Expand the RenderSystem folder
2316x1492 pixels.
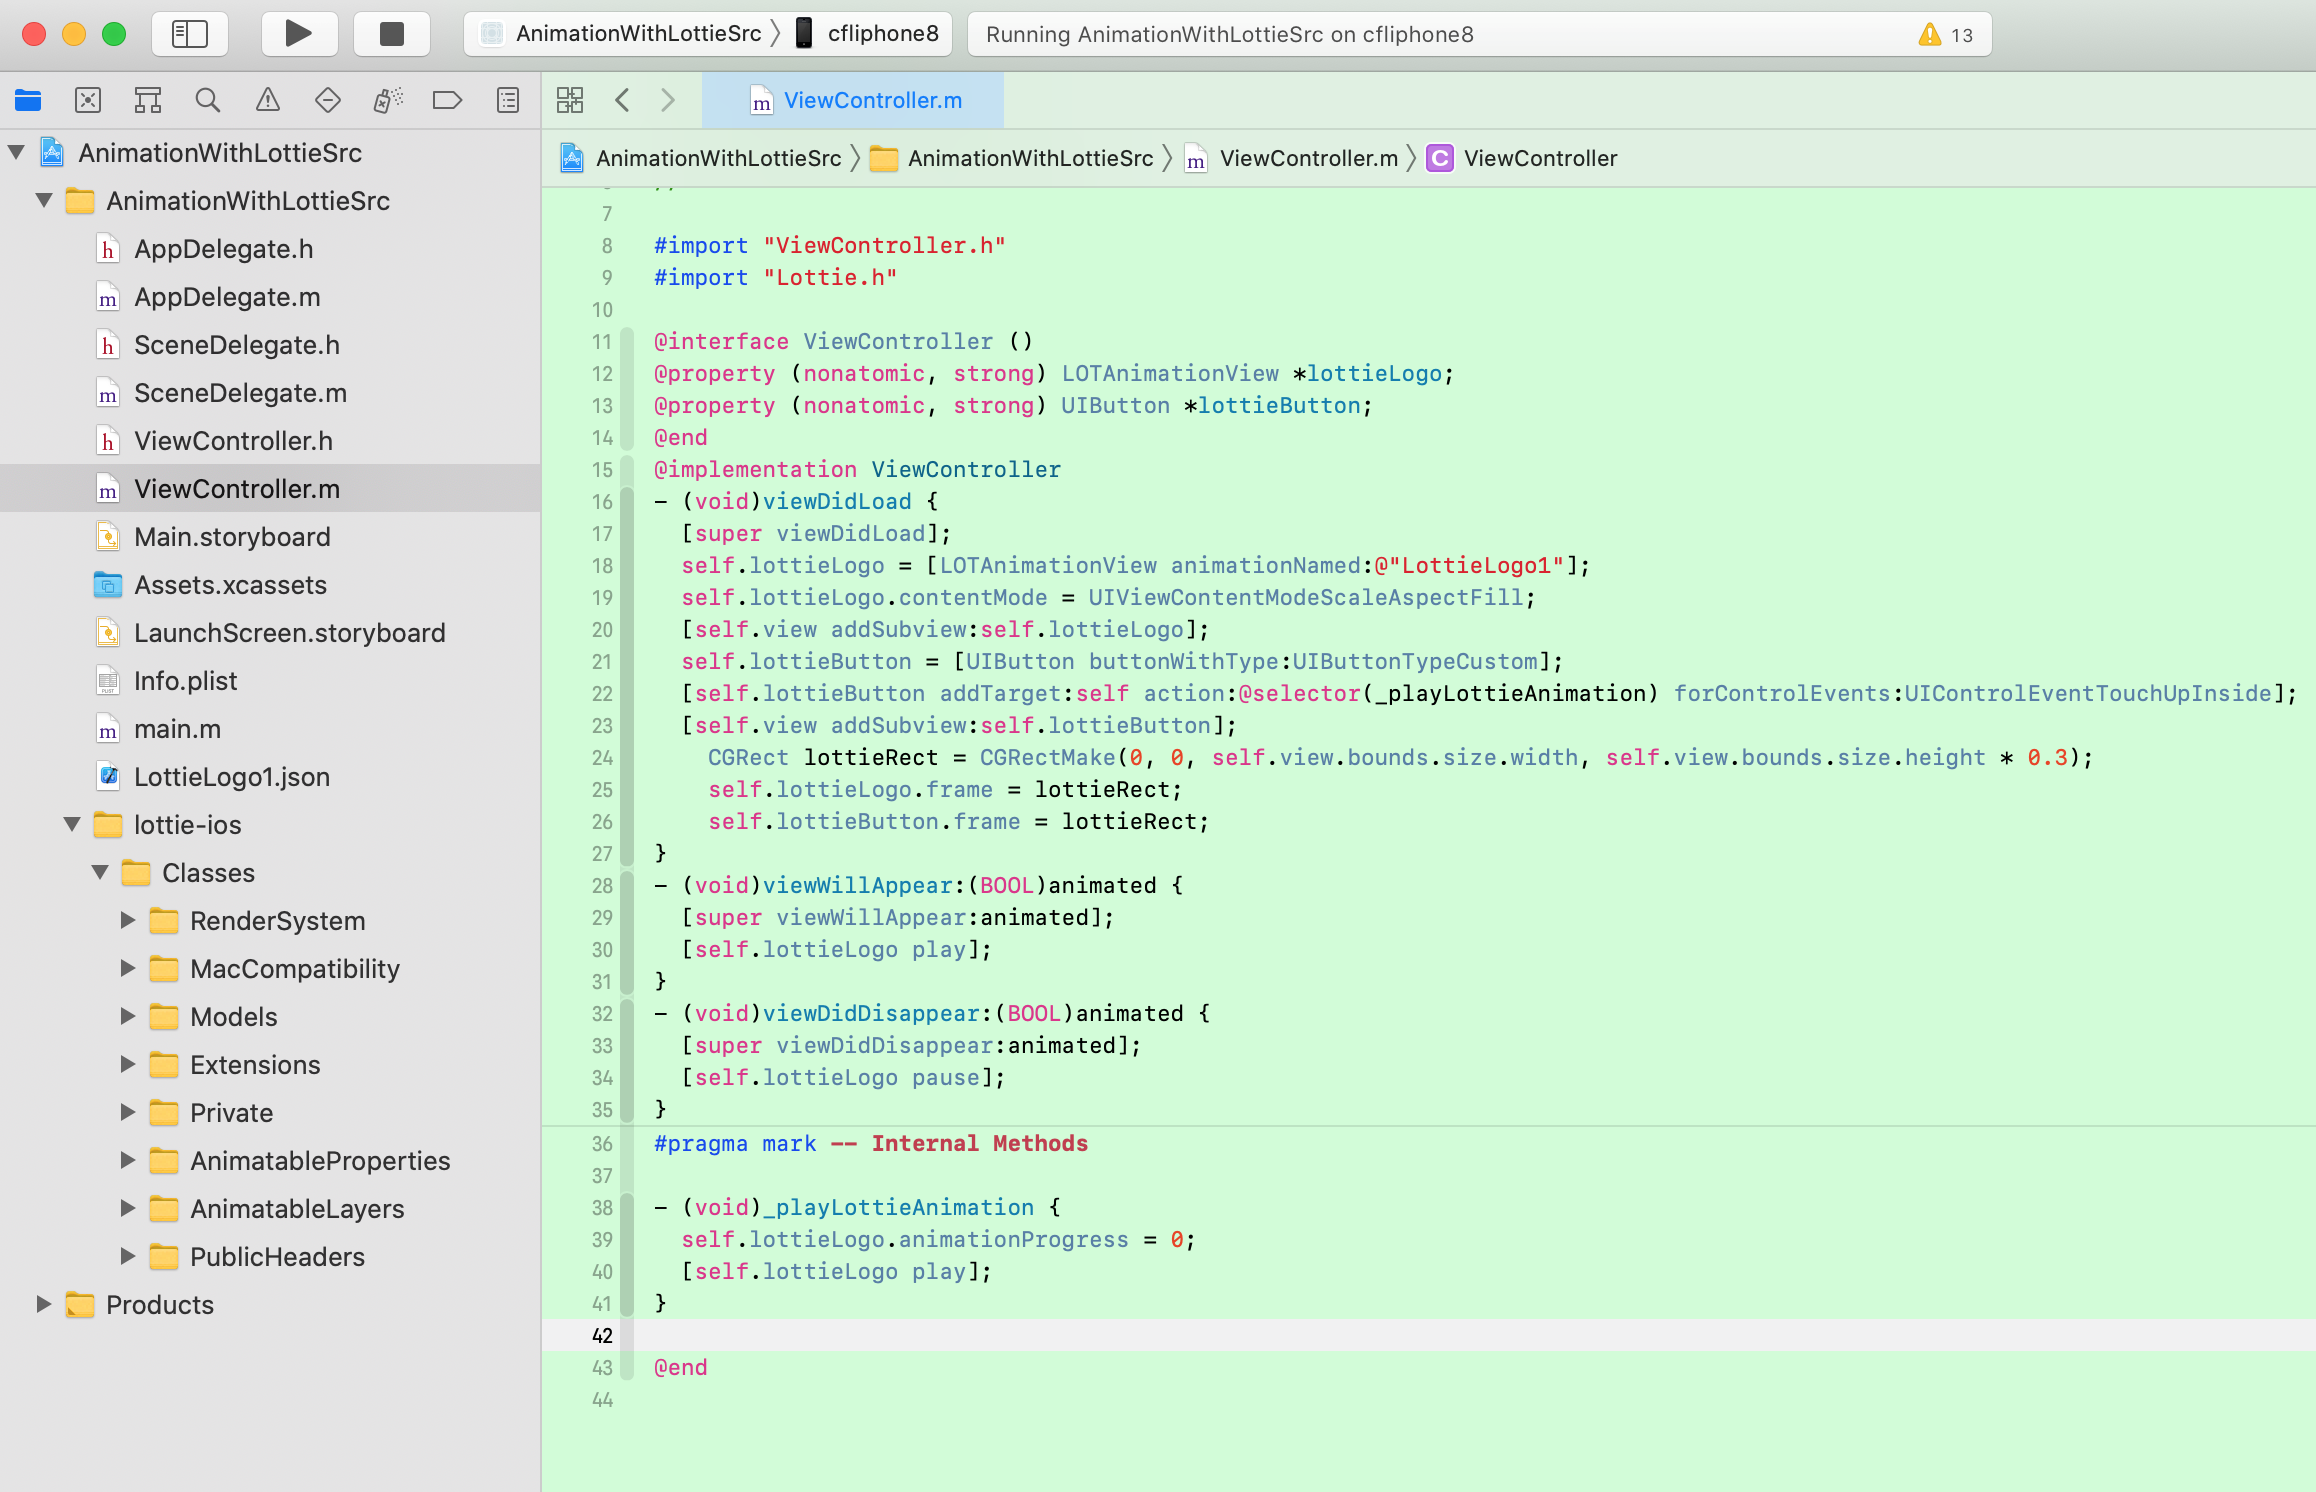(128, 920)
